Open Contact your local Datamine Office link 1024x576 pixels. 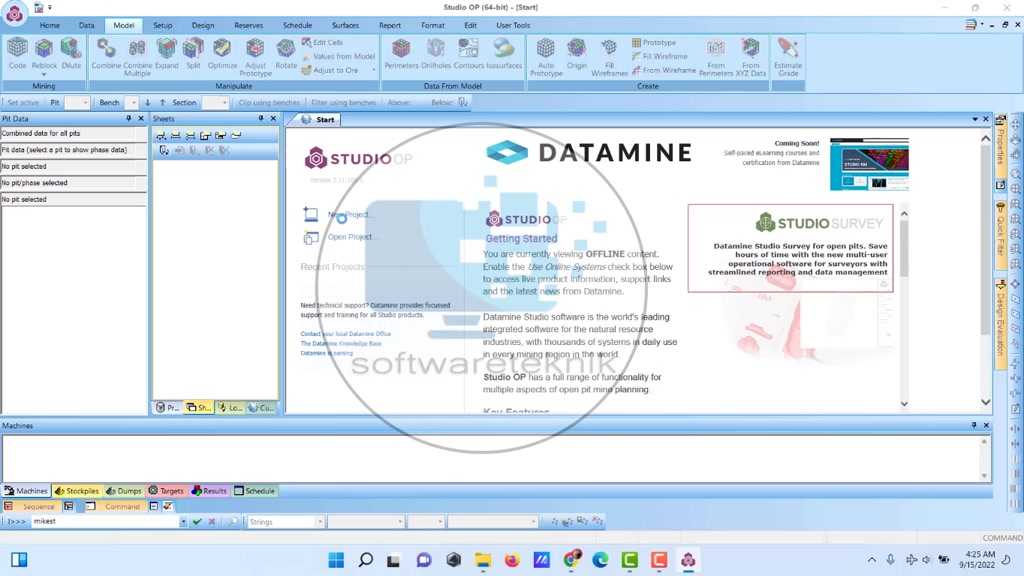click(345, 334)
